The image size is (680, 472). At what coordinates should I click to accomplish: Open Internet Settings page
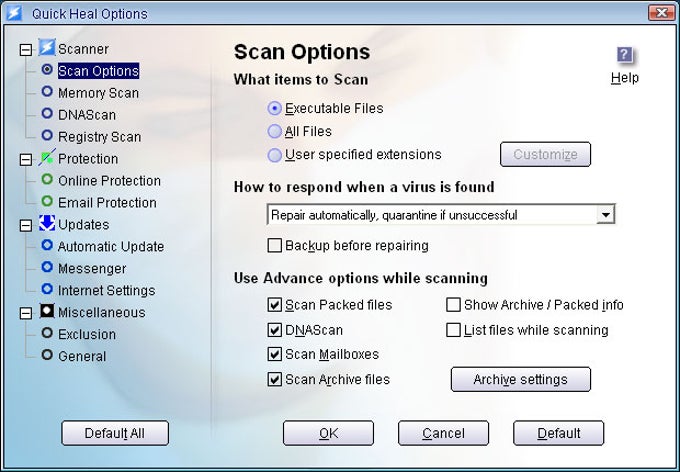pyautogui.click(x=107, y=290)
